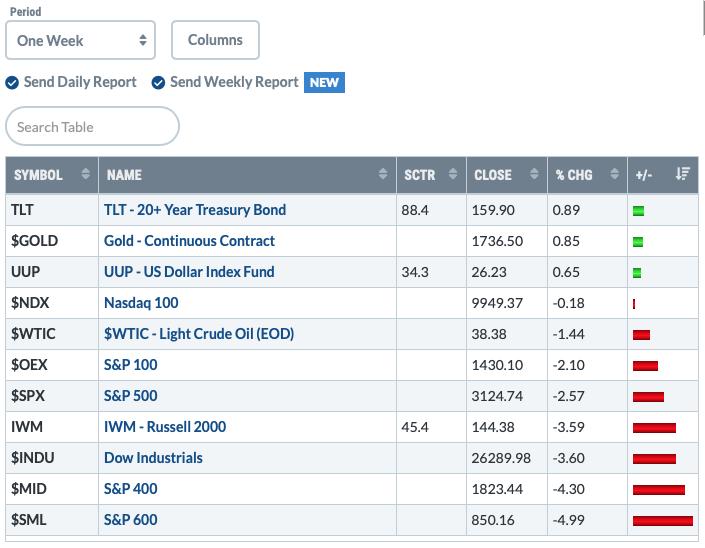This screenshot has width=705, height=548.
Task: Sort table by the SCTR column
Action: (x=431, y=175)
